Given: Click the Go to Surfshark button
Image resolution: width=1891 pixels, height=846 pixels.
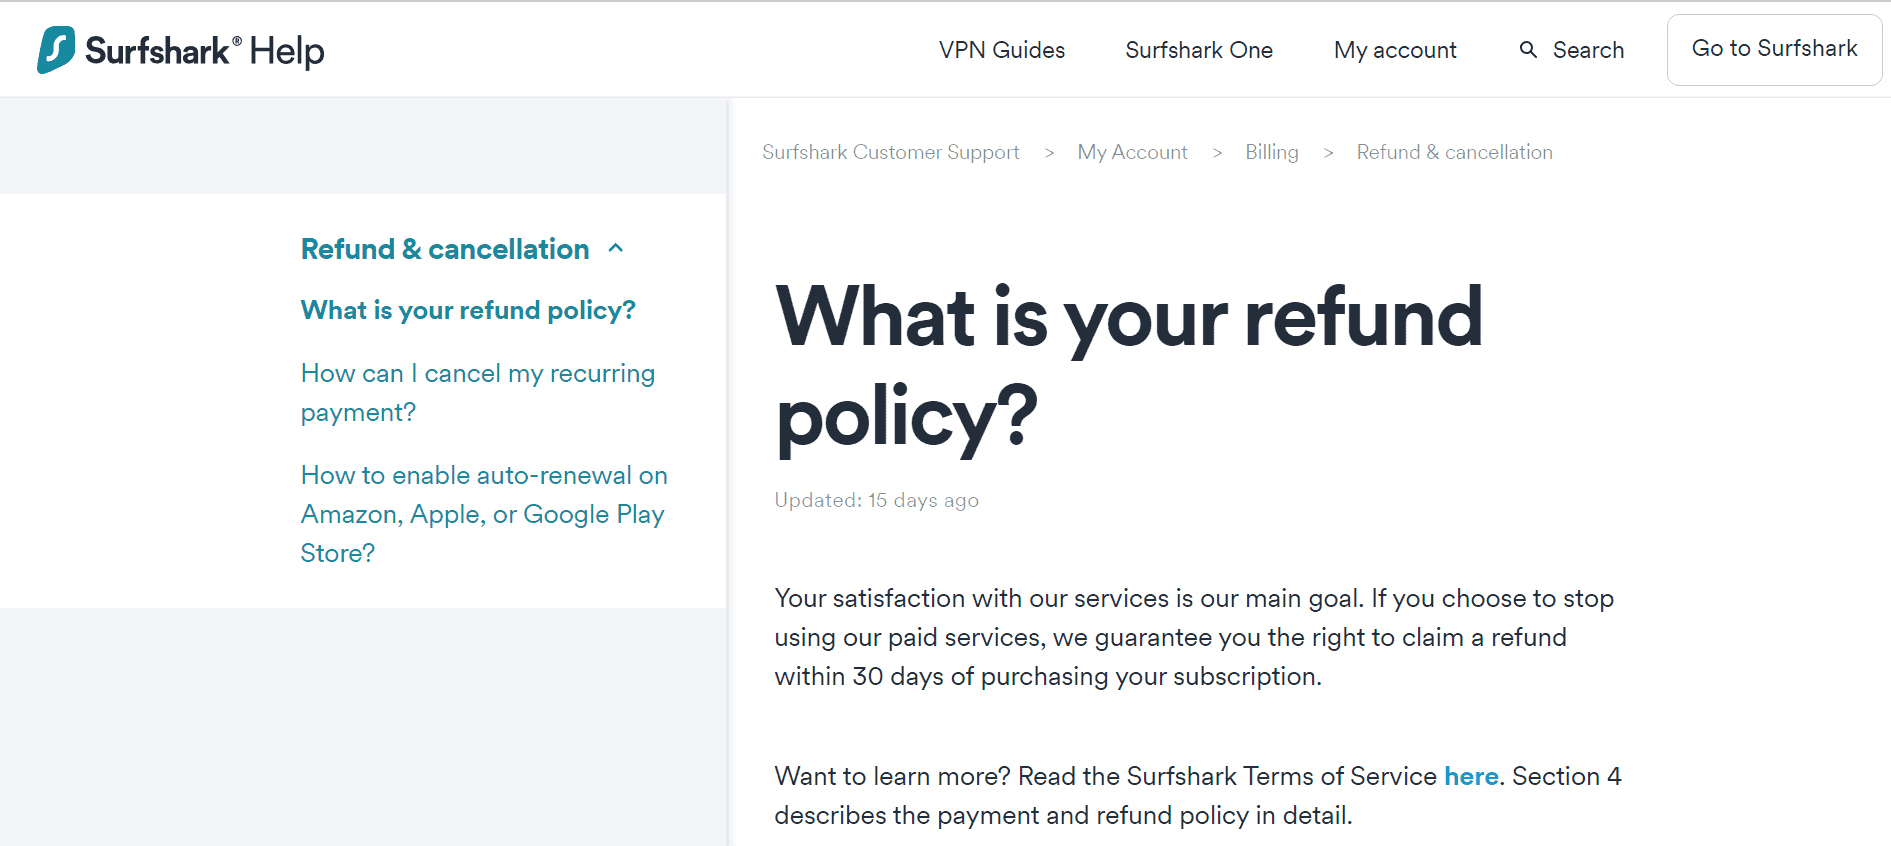Looking at the screenshot, I should pos(1774,49).
